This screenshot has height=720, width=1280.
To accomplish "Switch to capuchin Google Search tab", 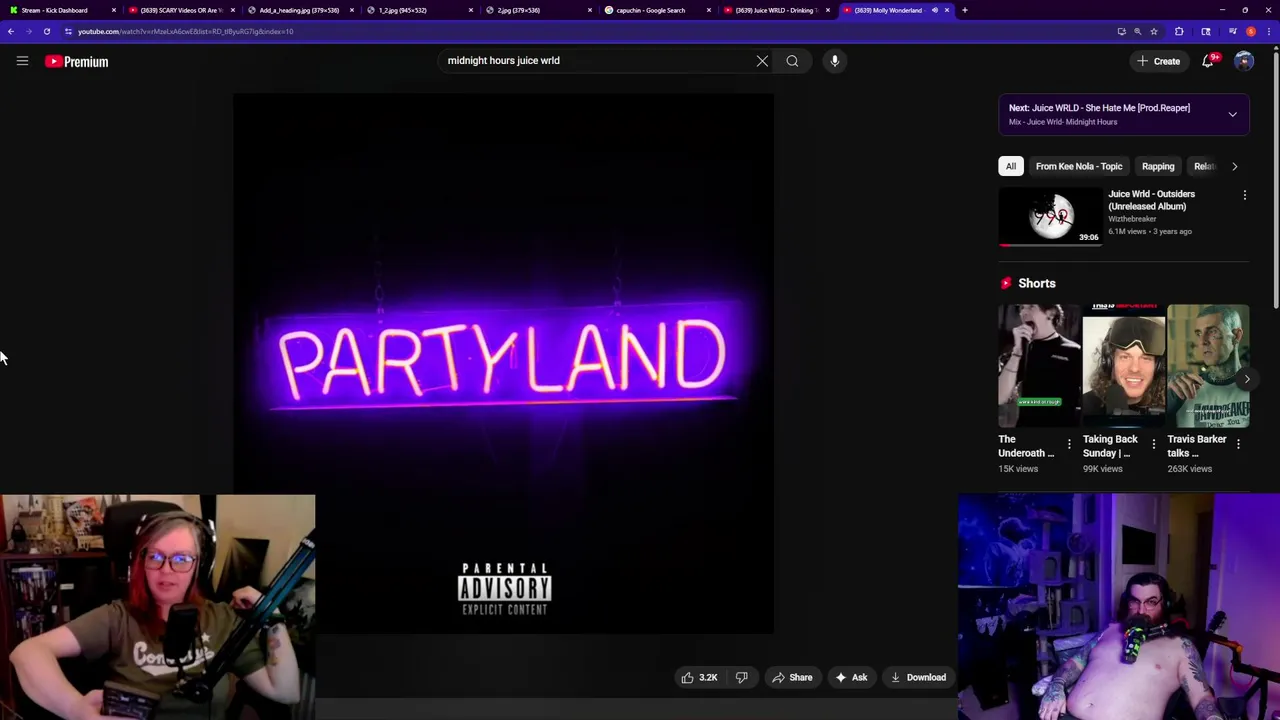I will tap(657, 10).
